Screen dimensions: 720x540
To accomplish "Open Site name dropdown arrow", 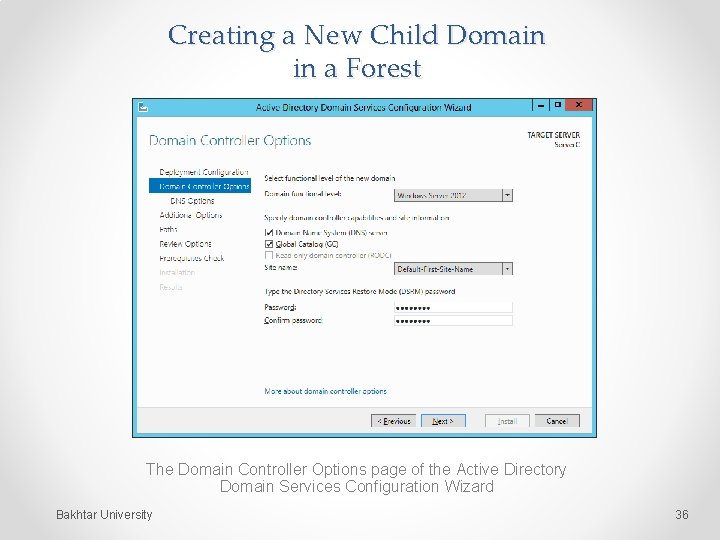I will pyautogui.click(x=507, y=269).
